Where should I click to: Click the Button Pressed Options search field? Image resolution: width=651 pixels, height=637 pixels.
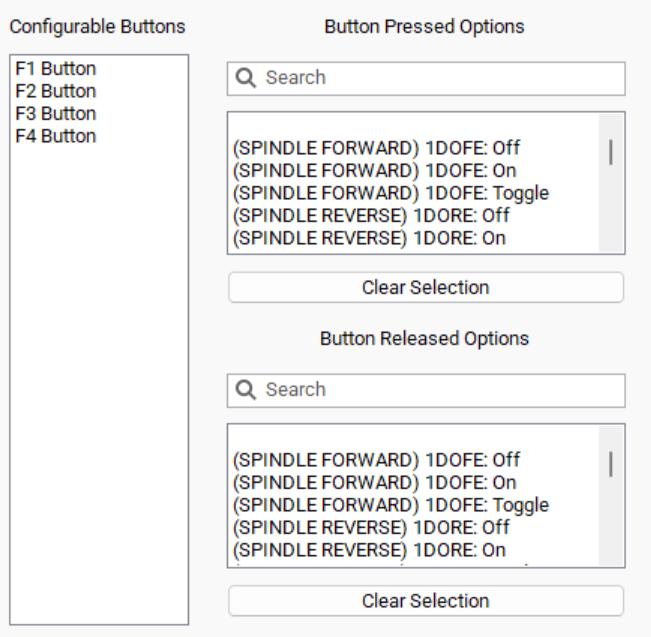click(440, 78)
